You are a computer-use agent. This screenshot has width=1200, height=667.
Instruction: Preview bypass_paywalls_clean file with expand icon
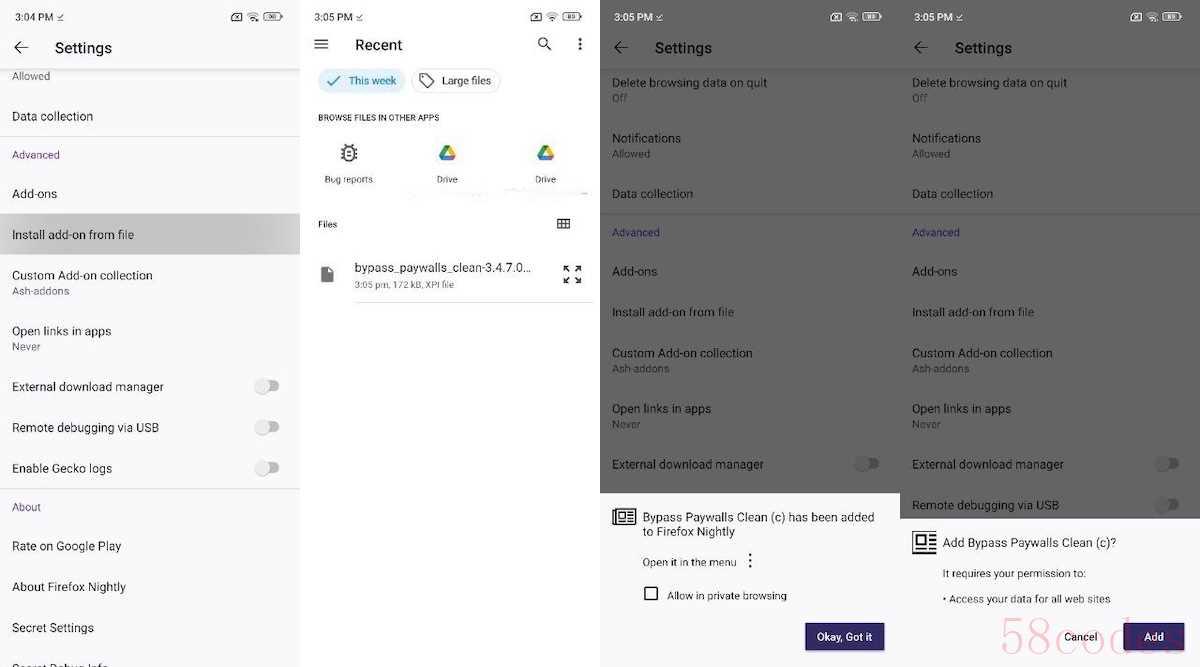pos(572,274)
